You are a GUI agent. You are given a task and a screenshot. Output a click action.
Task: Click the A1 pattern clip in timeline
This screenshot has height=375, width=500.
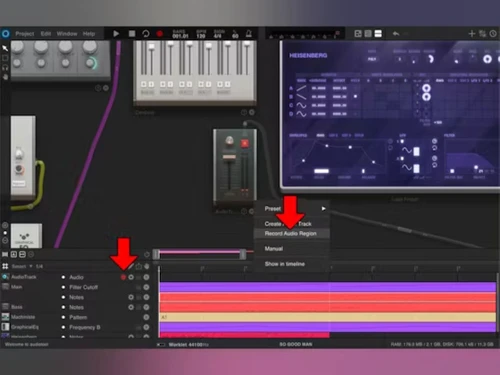coord(328,317)
